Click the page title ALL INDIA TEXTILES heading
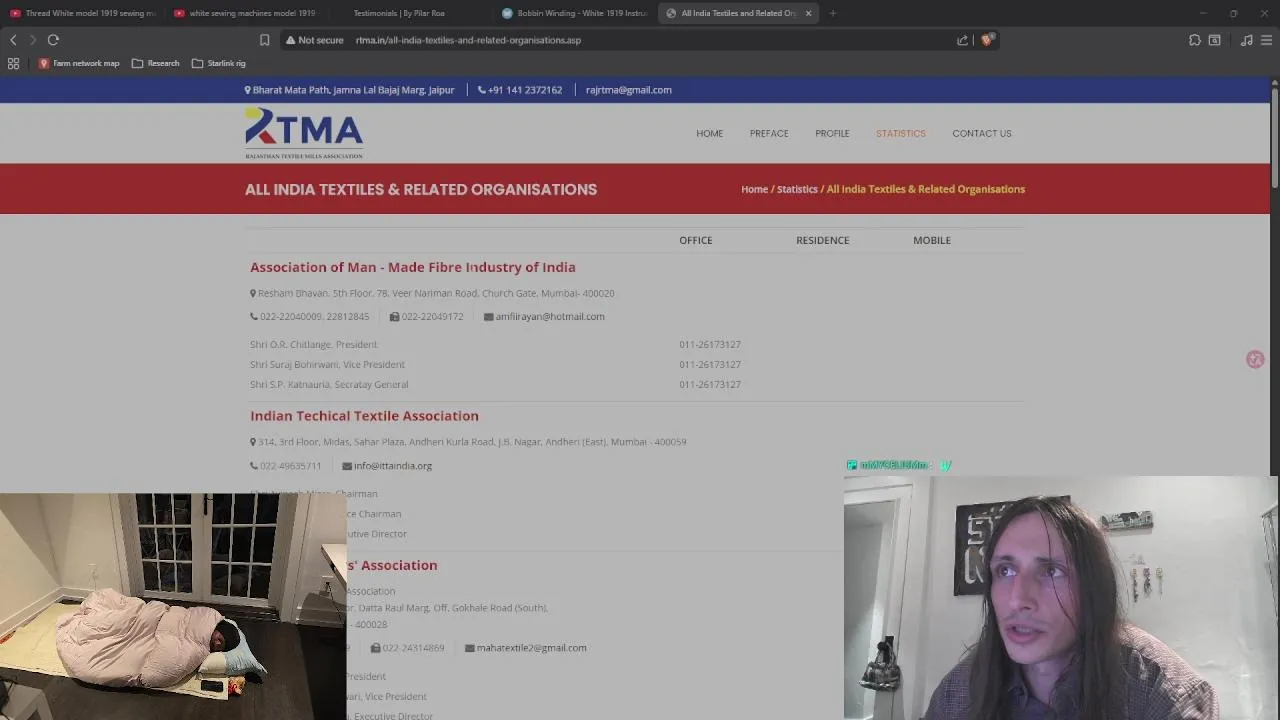The width and height of the screenshot is (1280, 720). pos(421,189)
